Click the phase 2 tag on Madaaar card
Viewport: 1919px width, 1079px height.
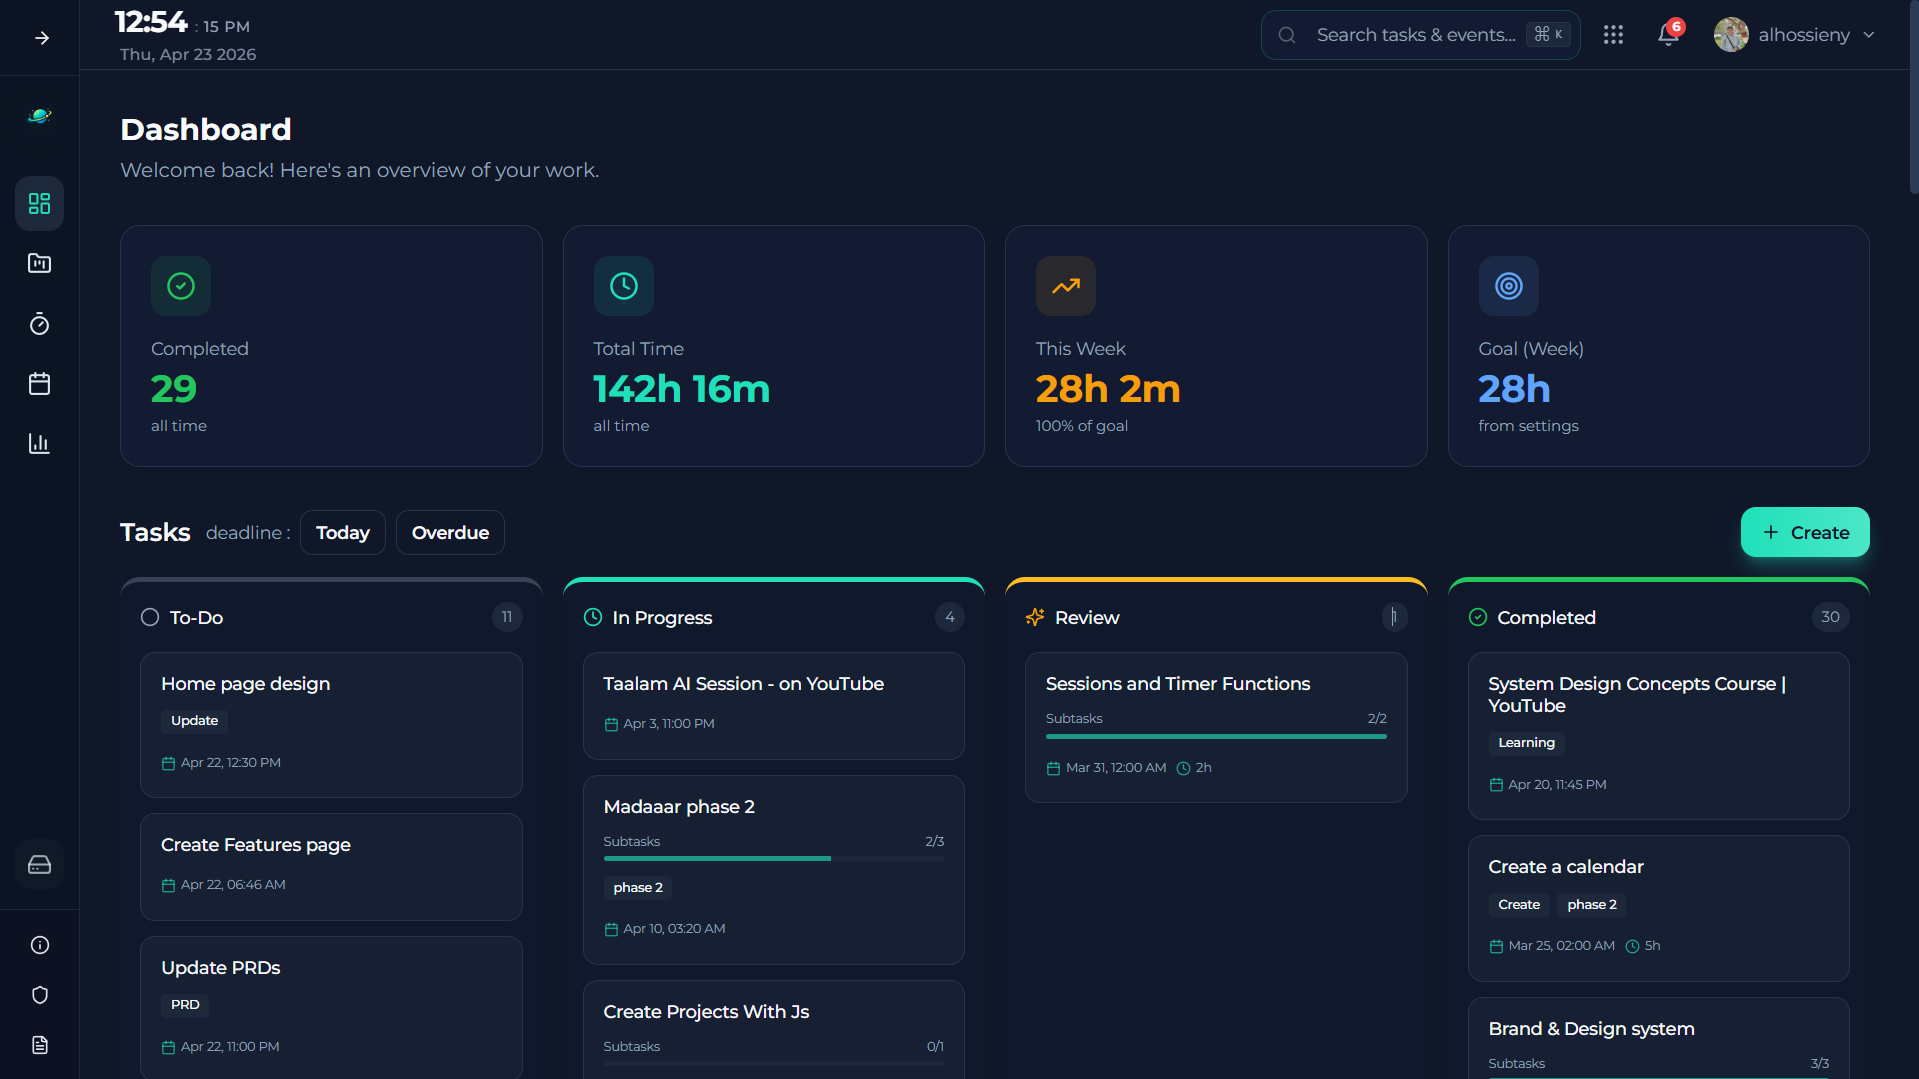pos(638,888)
